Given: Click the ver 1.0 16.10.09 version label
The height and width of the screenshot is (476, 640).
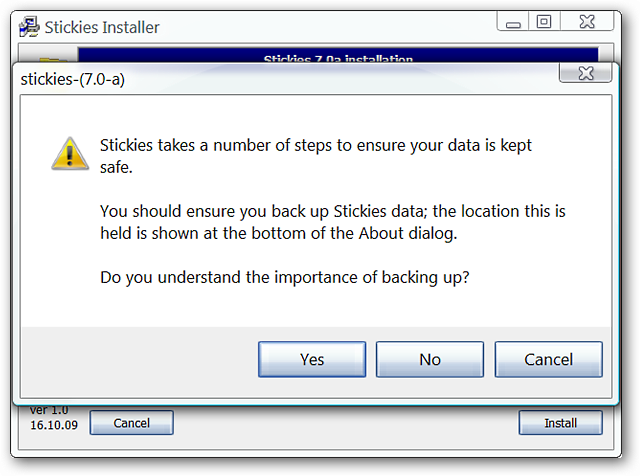Looking at the screenshot, I should [53, 418].
